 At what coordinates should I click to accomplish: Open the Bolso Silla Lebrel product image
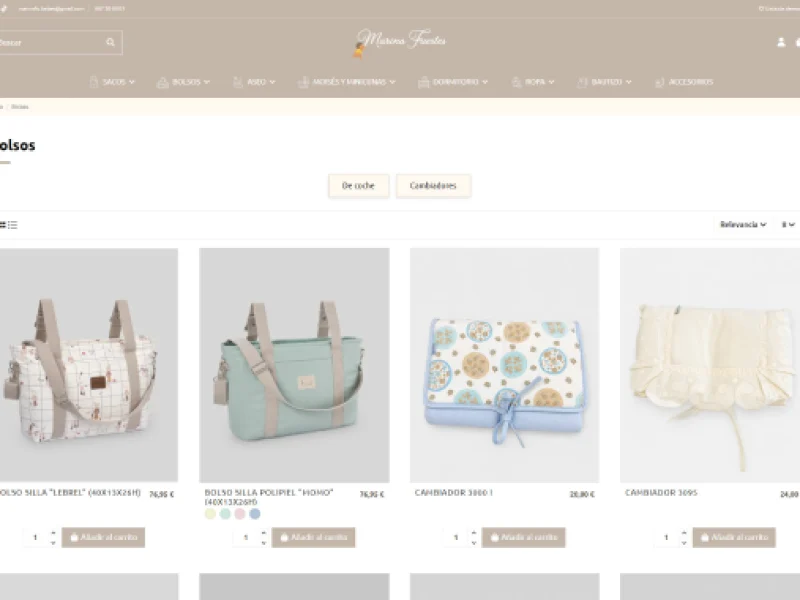[89, 365]
